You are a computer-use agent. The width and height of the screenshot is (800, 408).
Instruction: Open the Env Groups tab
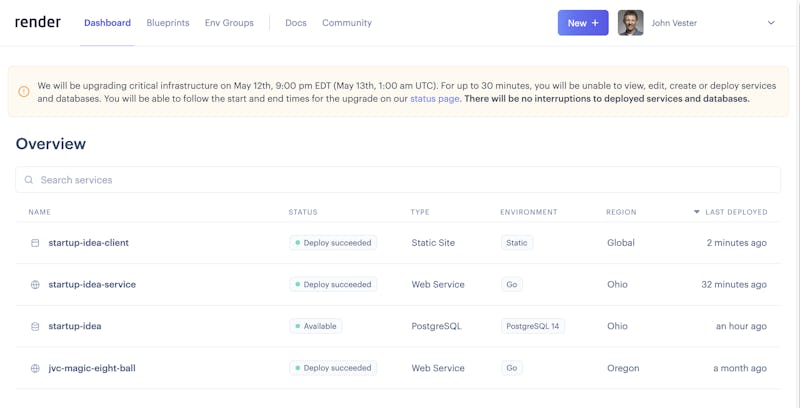[229, 23]
